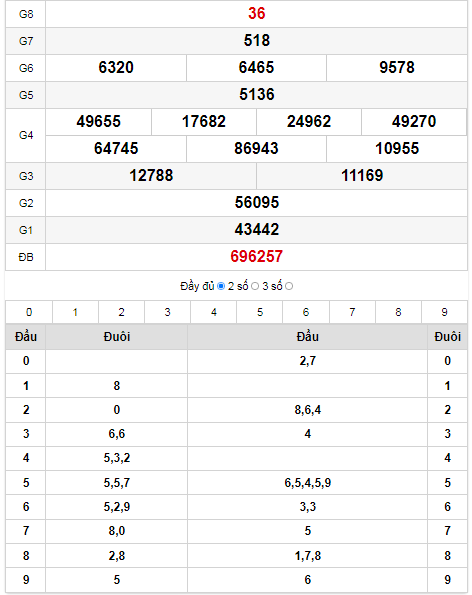Choose digit 6 in the number filter row

point(306,312)
